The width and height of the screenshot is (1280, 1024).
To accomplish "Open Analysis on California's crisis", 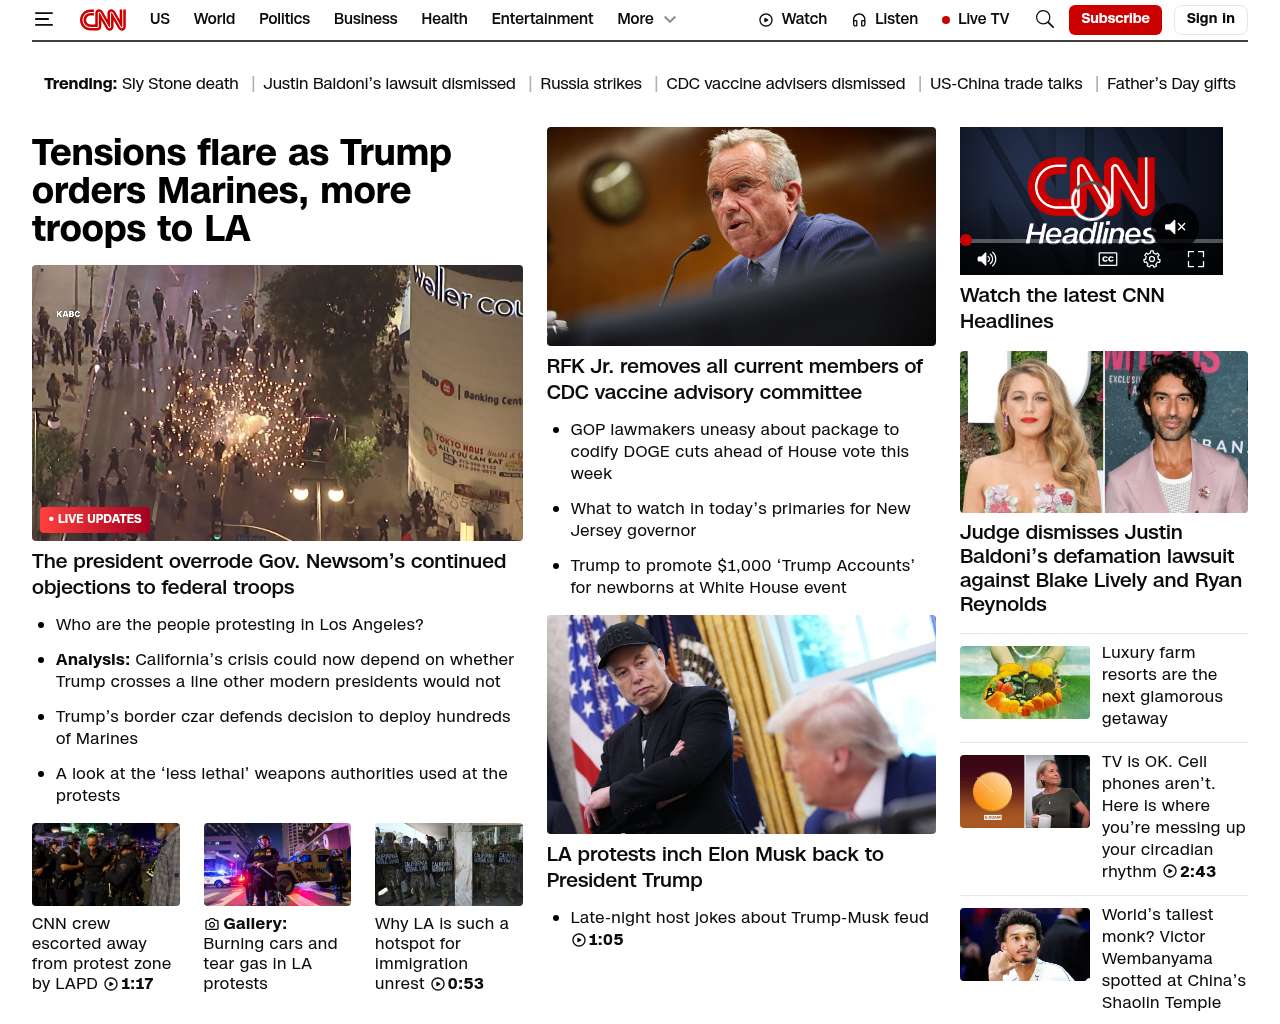I will [x=285, y=671].
